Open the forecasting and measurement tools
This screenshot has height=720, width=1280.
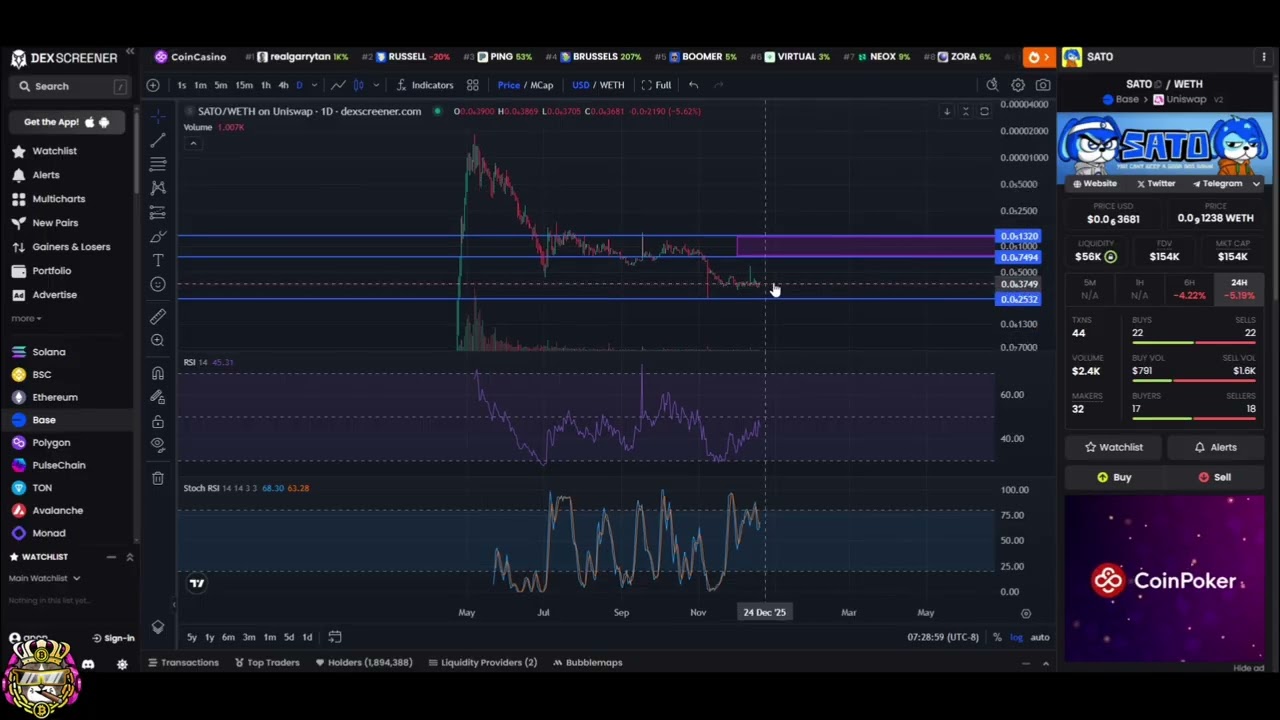[157, 212]
